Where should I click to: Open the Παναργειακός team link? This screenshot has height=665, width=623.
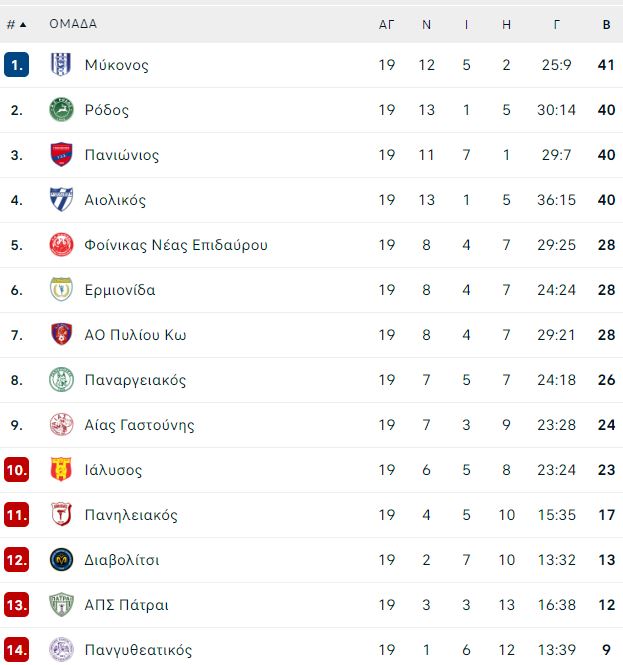(135, 380)
